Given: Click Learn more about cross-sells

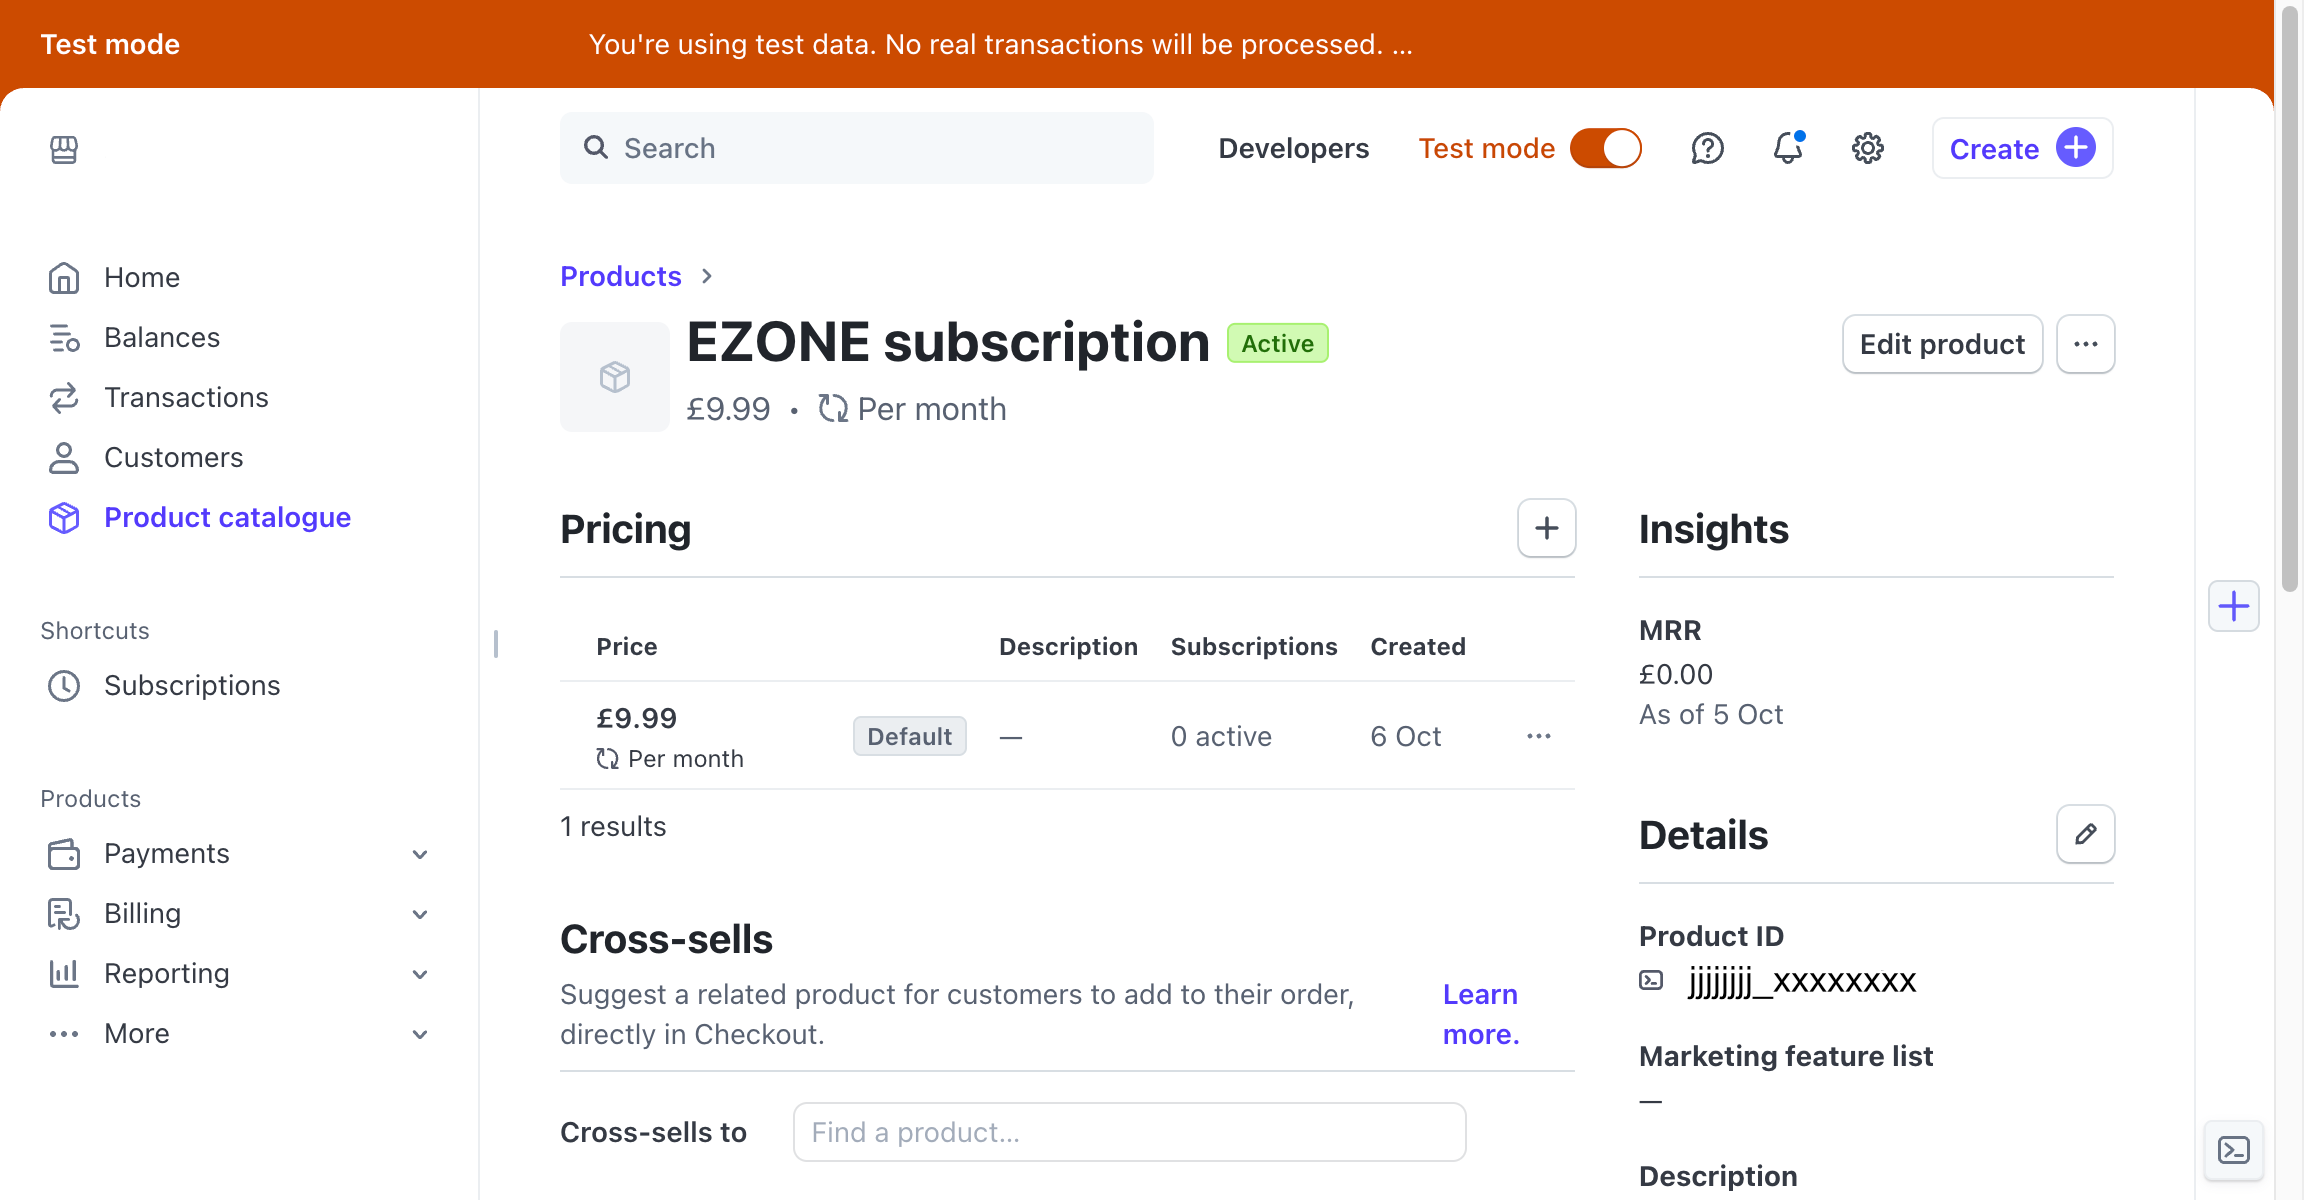Looking at the screenshot, I should click(1480, 1013).
